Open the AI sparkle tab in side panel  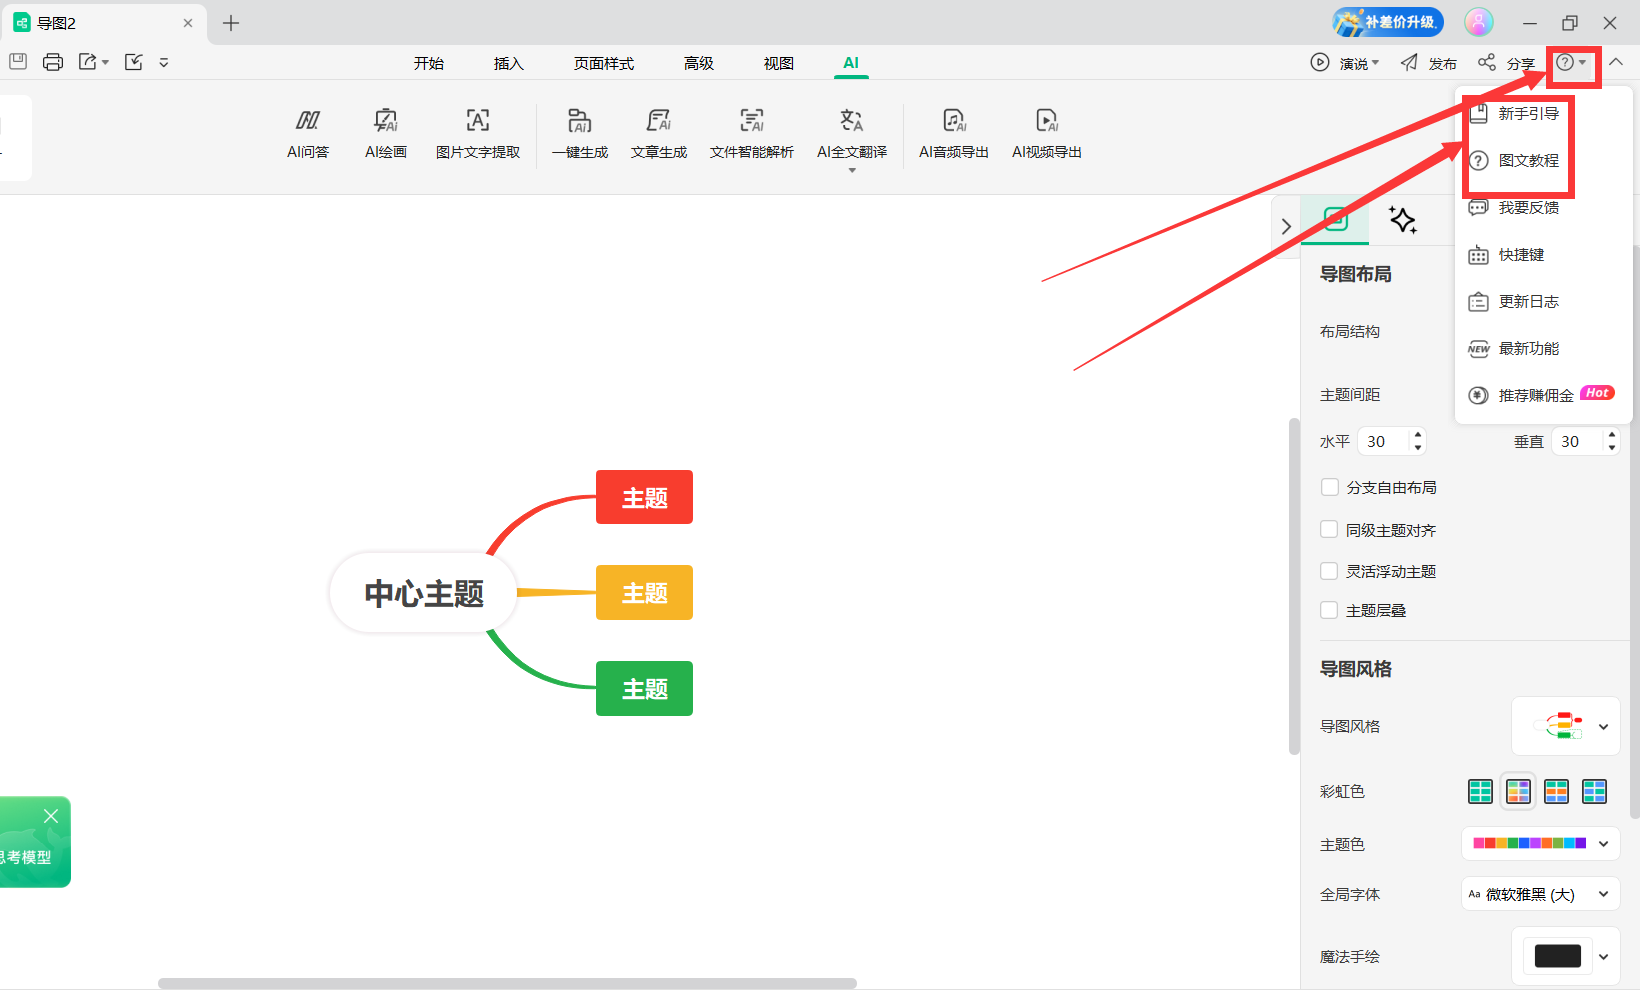[x=1402, y=220]
